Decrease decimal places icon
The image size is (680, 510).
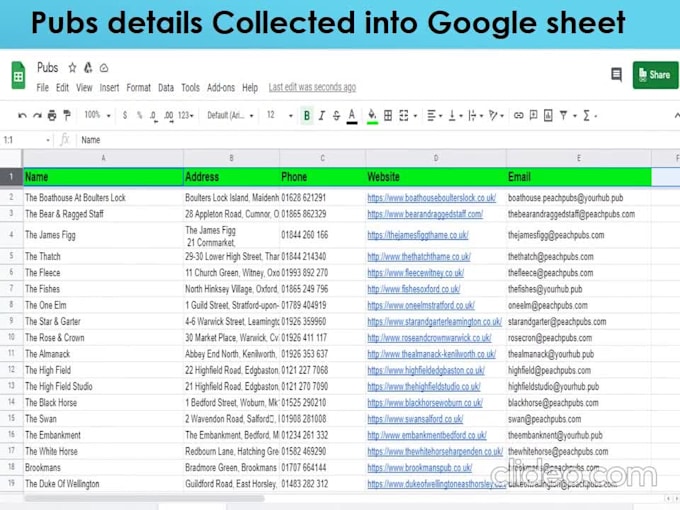153,116
